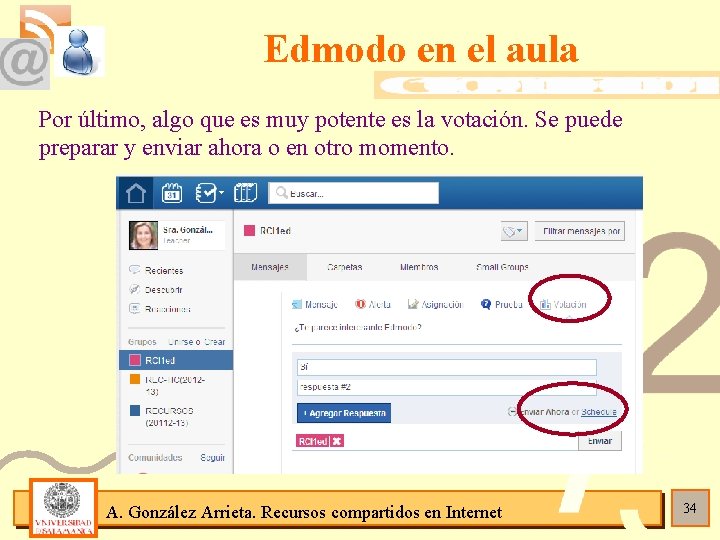Image resolution: width=720 pixels, height=540 pixels.
Task: Open the progress checkmark icon
Action: (x=206, y=193)
